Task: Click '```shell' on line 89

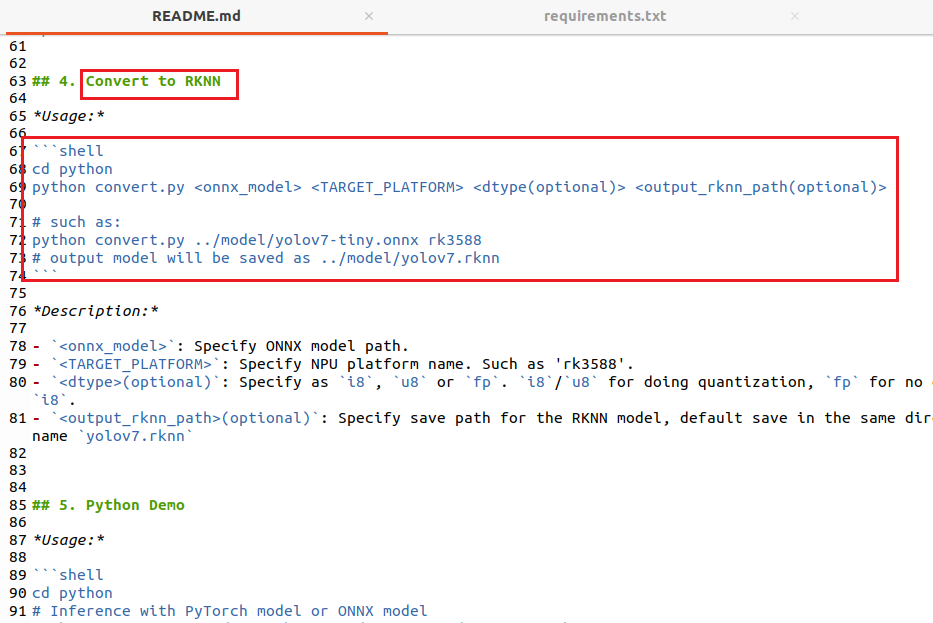Action: [x=68, y=575]
